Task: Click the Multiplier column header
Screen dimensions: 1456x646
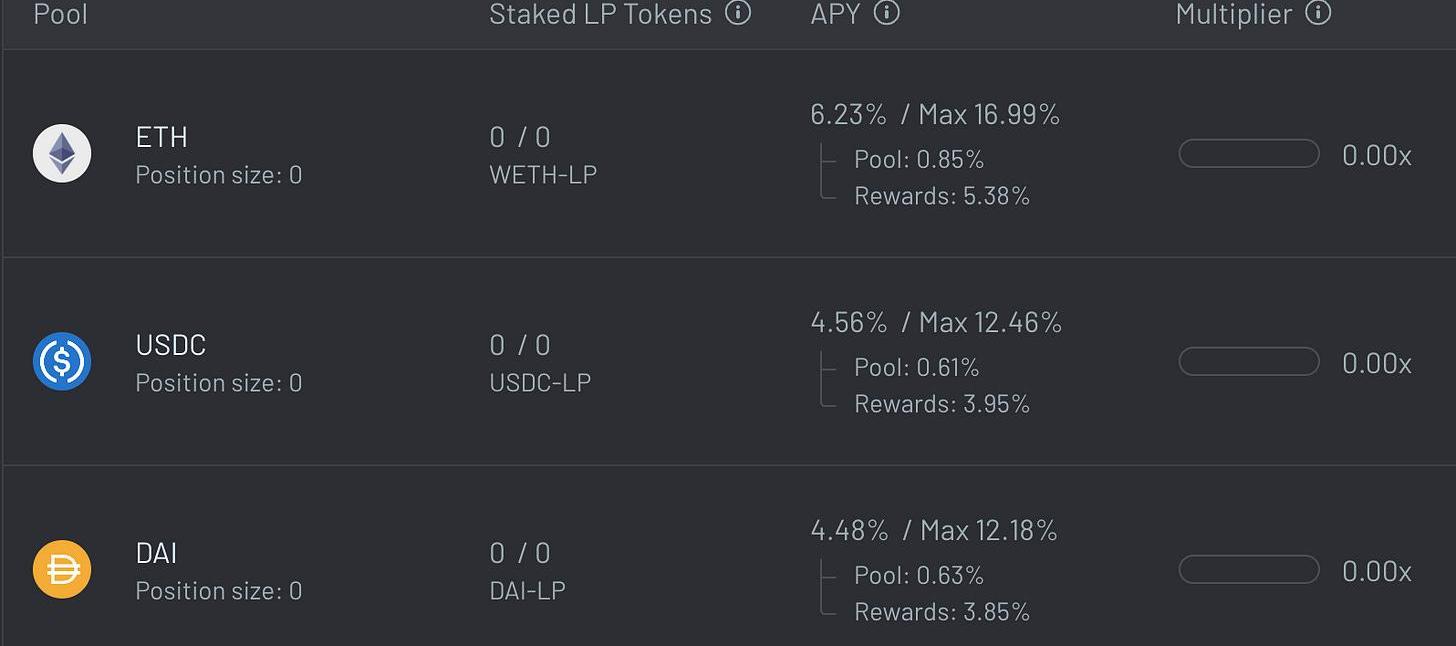Action: coord(1234,14)
